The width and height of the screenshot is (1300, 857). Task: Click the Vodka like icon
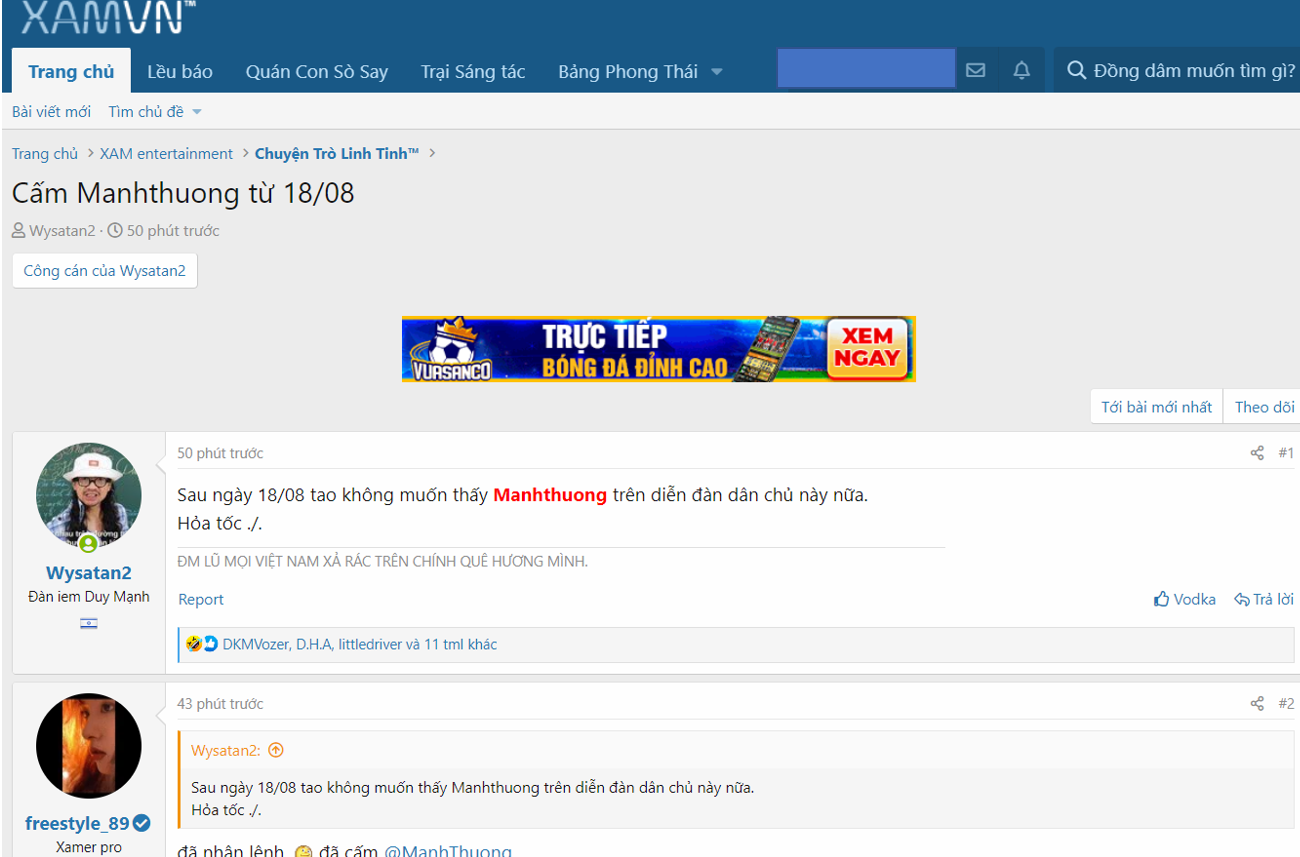1162,599
